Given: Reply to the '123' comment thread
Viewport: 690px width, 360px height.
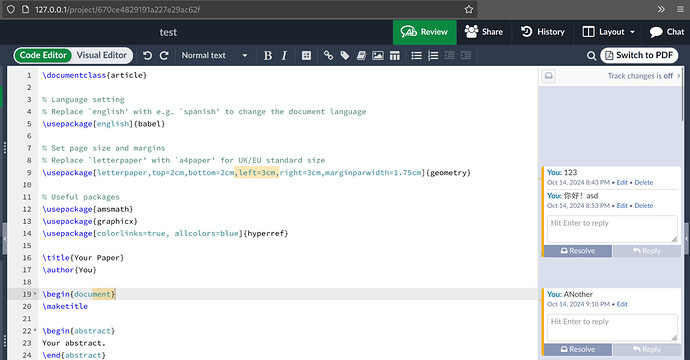Looking at the screenshot, I should point(646,251).
